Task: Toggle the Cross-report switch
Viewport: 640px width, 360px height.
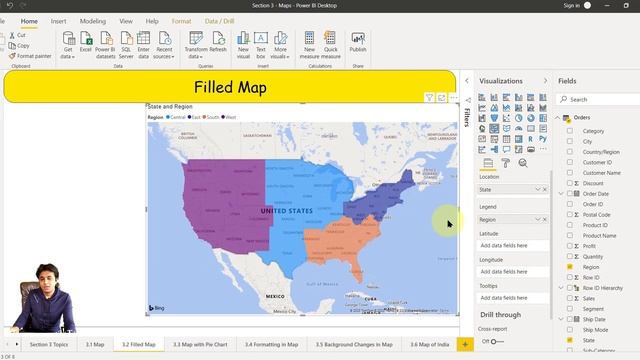Action: (x=496, y=341)
